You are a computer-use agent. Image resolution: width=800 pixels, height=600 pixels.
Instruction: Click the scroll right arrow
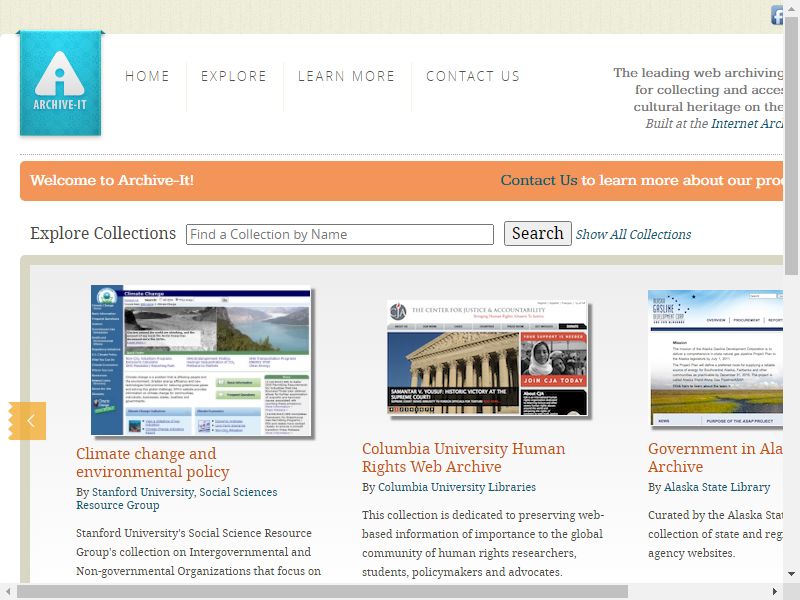pyautogui.click(x=774, y=592)
